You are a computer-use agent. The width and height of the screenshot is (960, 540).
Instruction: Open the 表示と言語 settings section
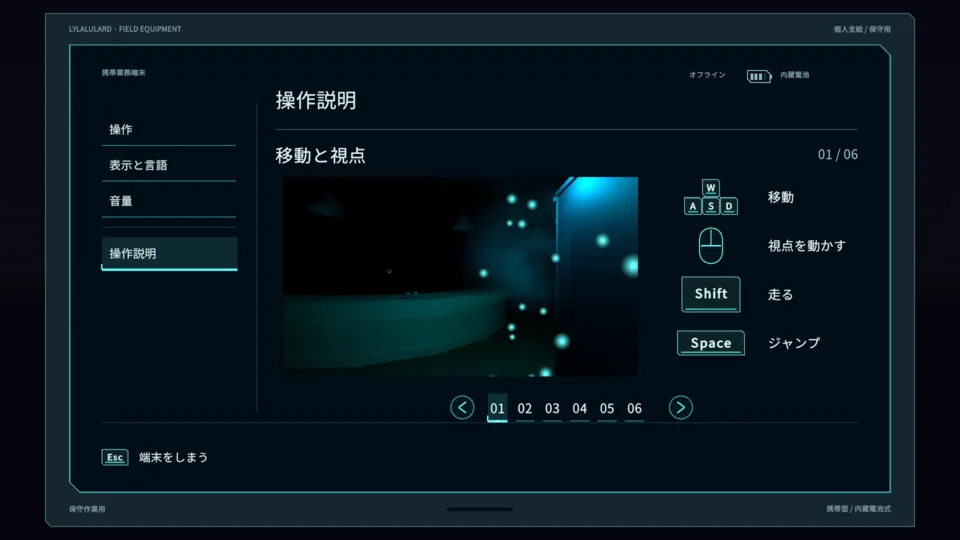point(168,165)
